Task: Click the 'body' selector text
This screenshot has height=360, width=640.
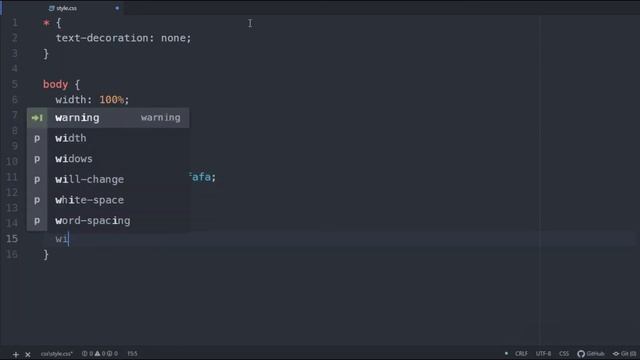Action: (55, 84)
